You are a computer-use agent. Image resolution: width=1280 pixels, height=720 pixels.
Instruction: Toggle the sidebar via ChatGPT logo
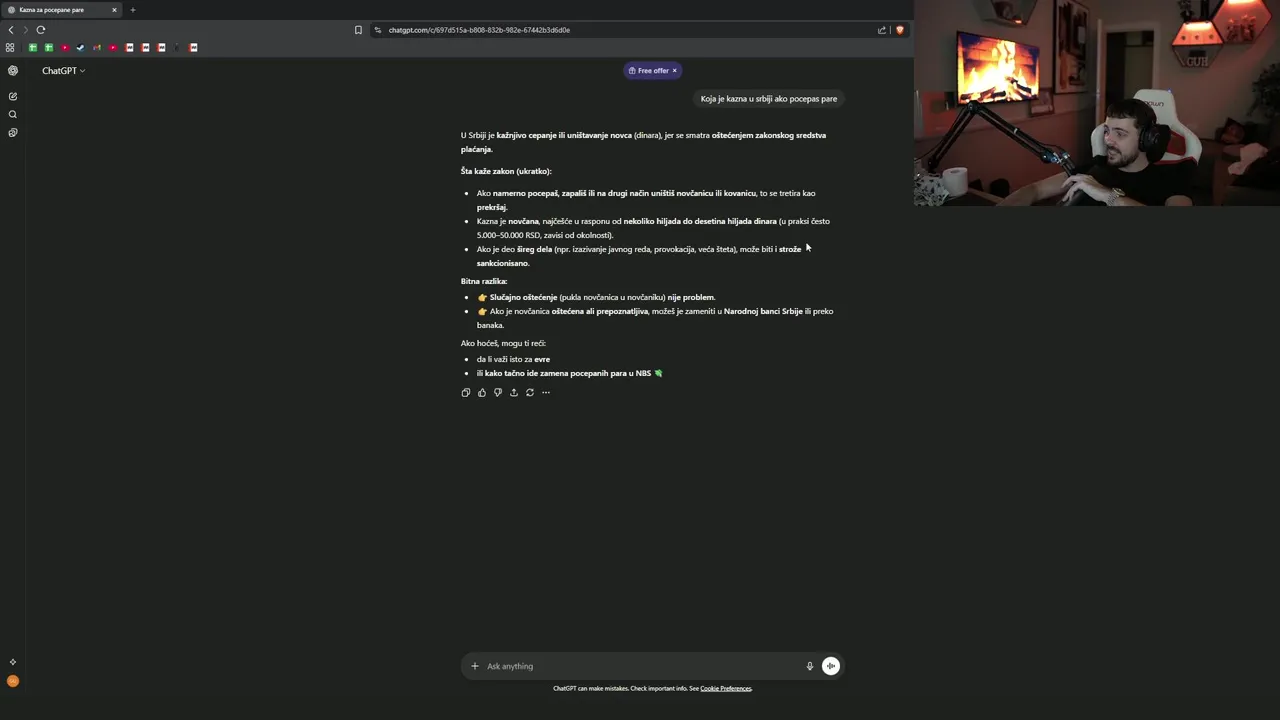tap(13, 71)
